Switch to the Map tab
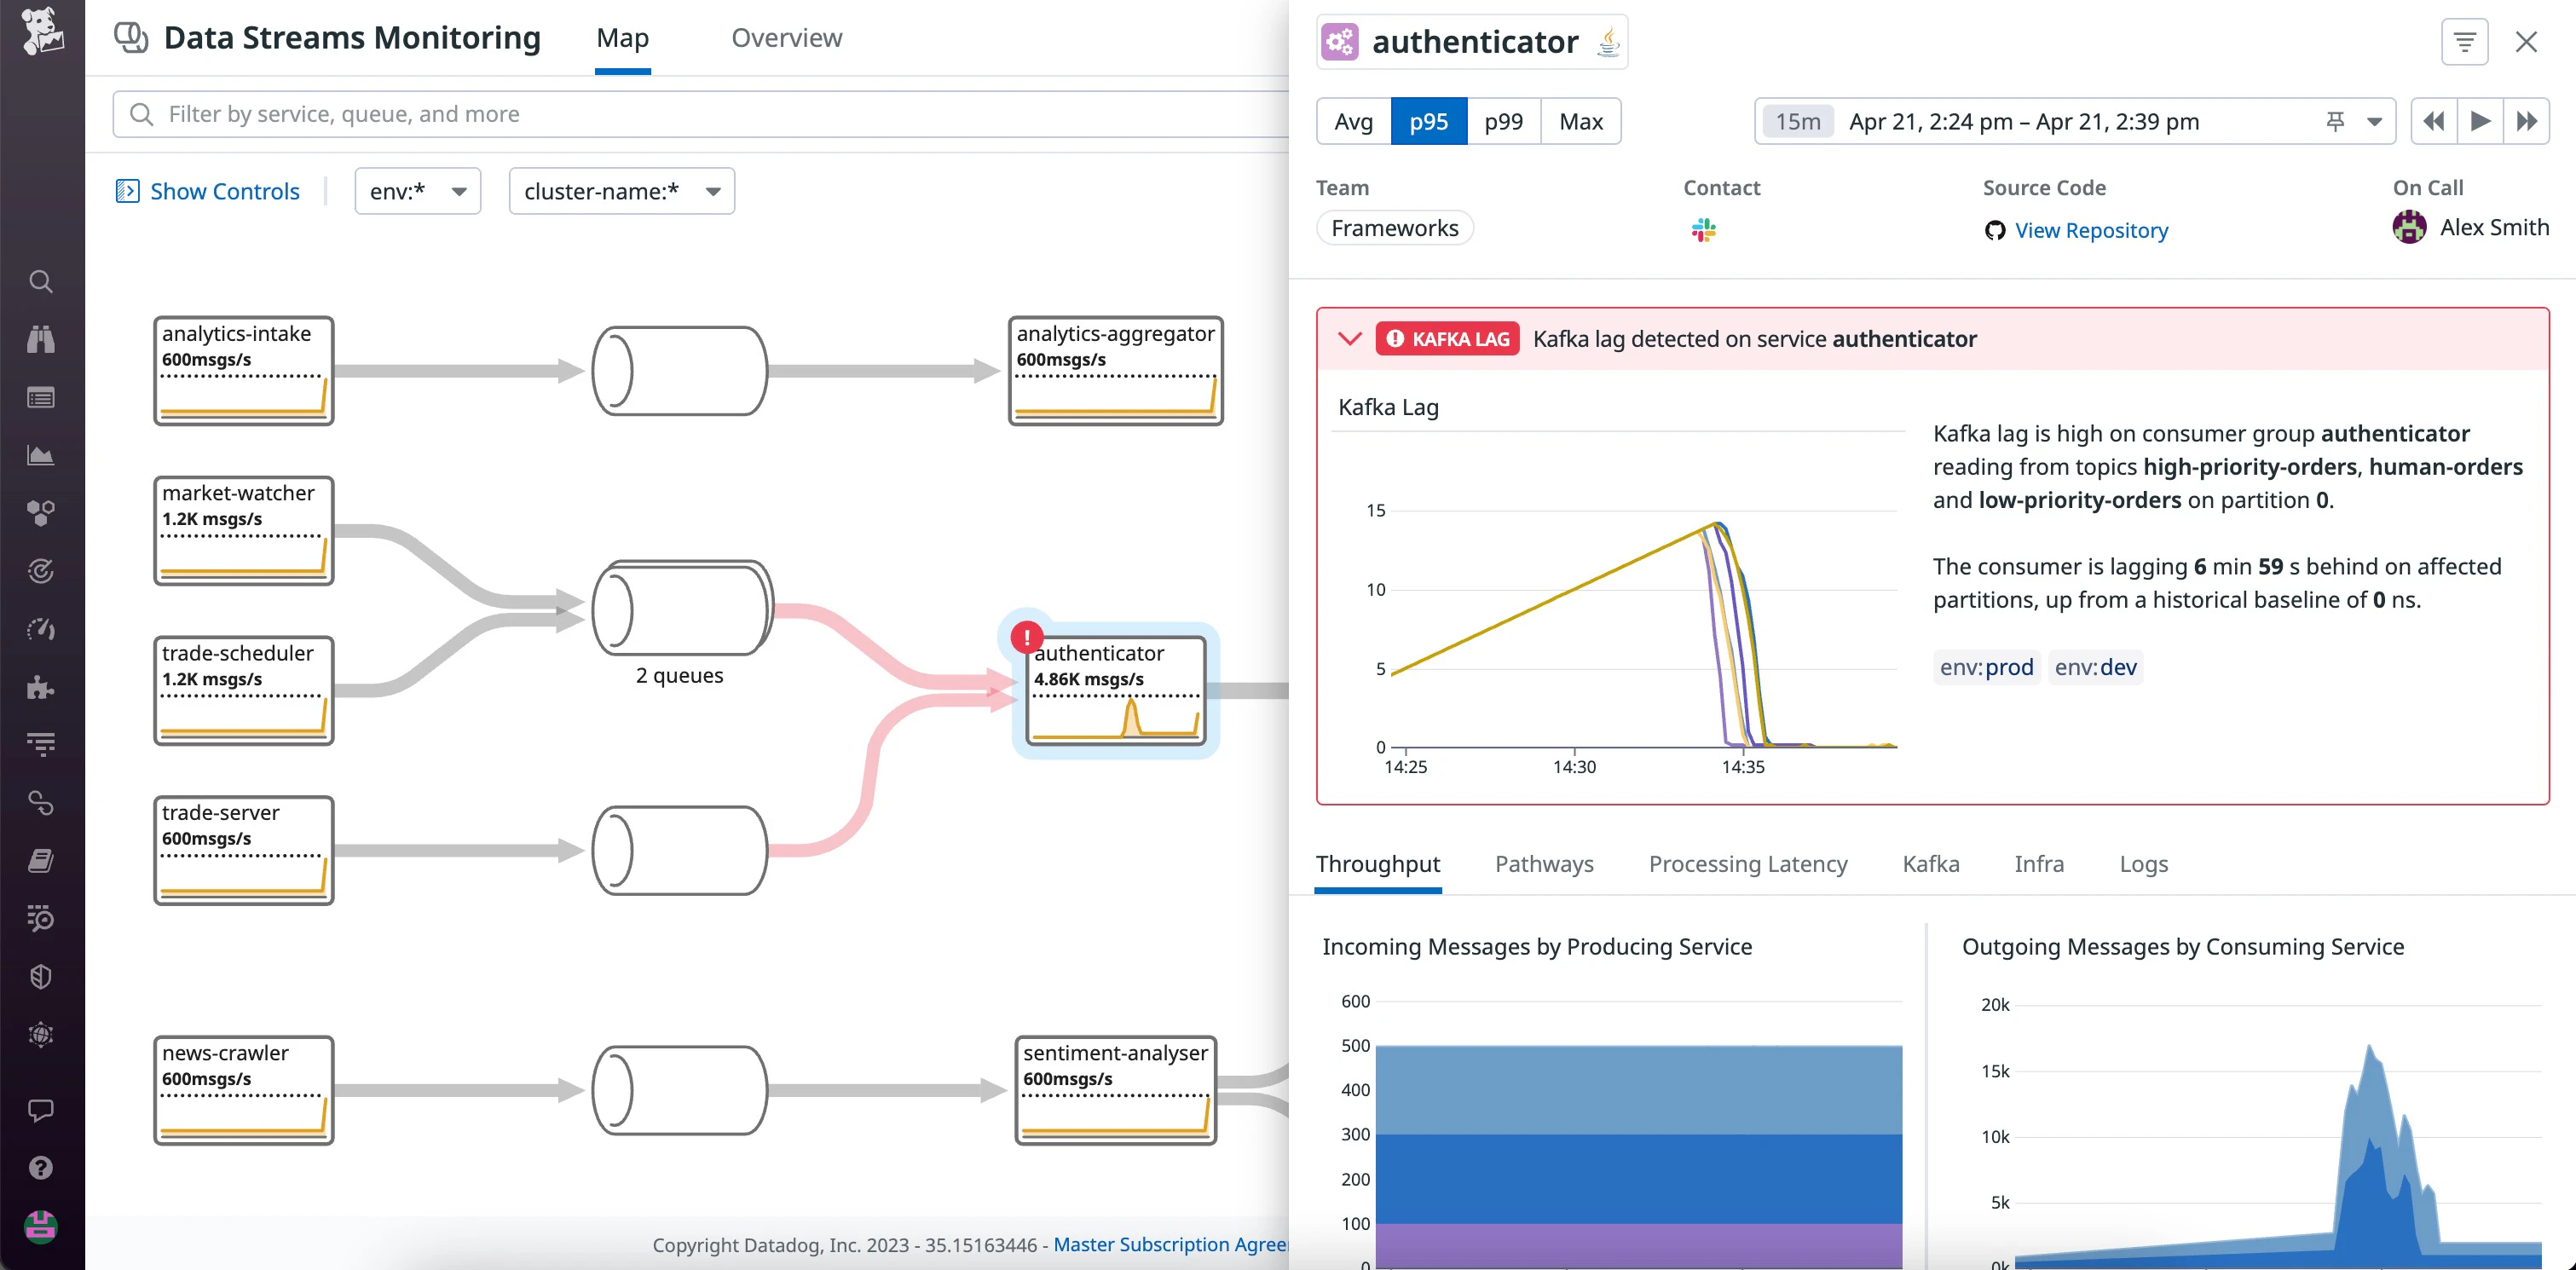The height and width of the screenshot is (1270, 2576). point(623,38)
